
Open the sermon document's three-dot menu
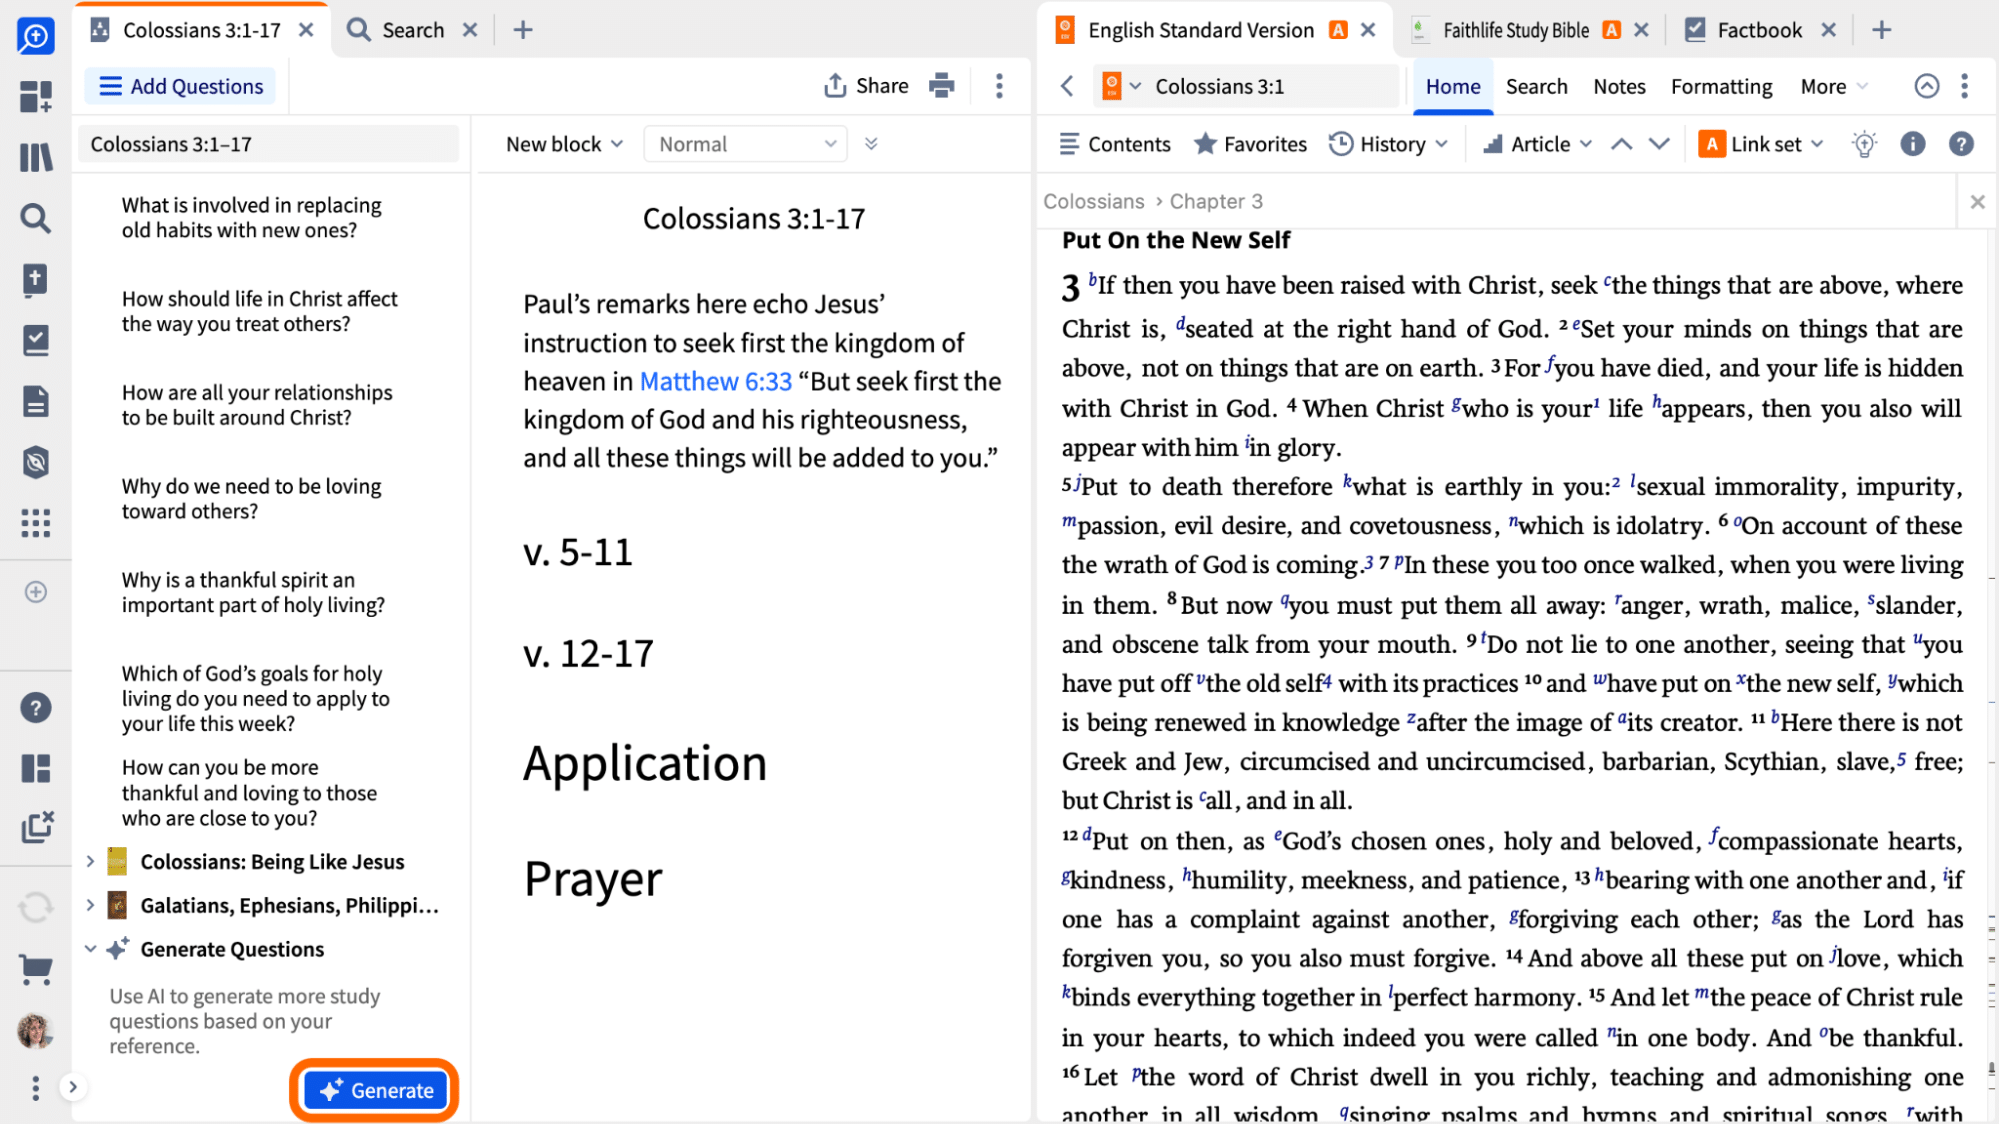point(999,86)
